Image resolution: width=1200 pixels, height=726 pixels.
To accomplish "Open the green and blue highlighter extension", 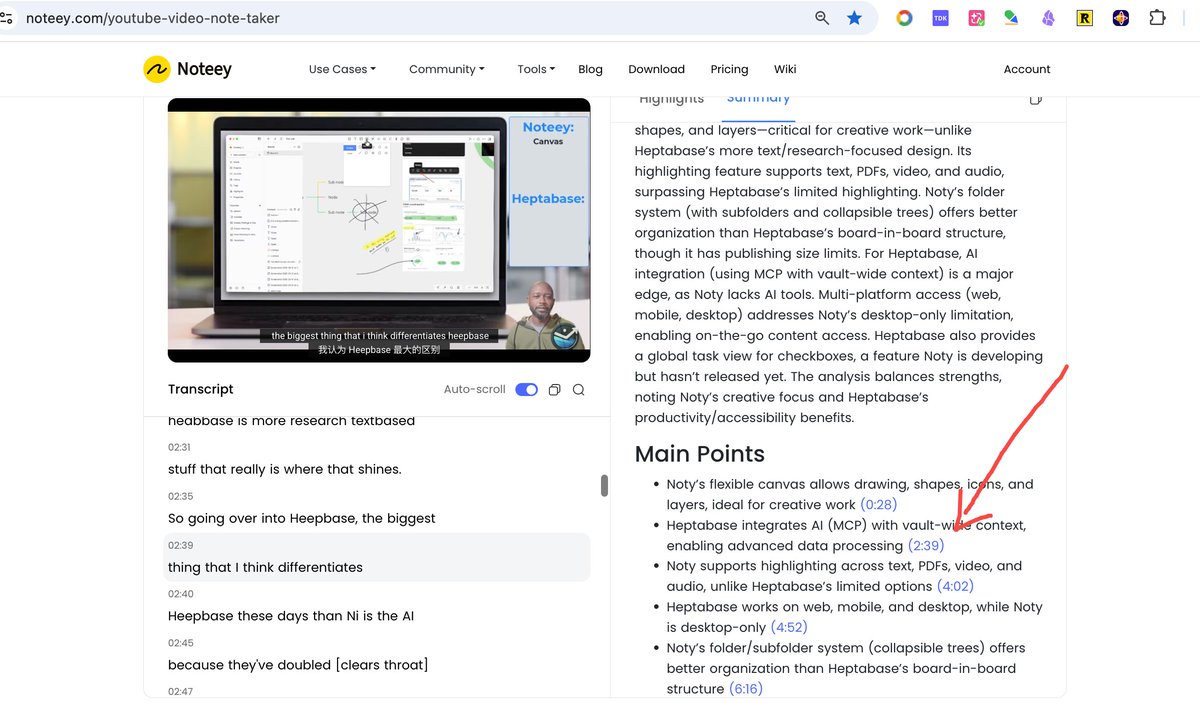I will [x=1012, y=18].
